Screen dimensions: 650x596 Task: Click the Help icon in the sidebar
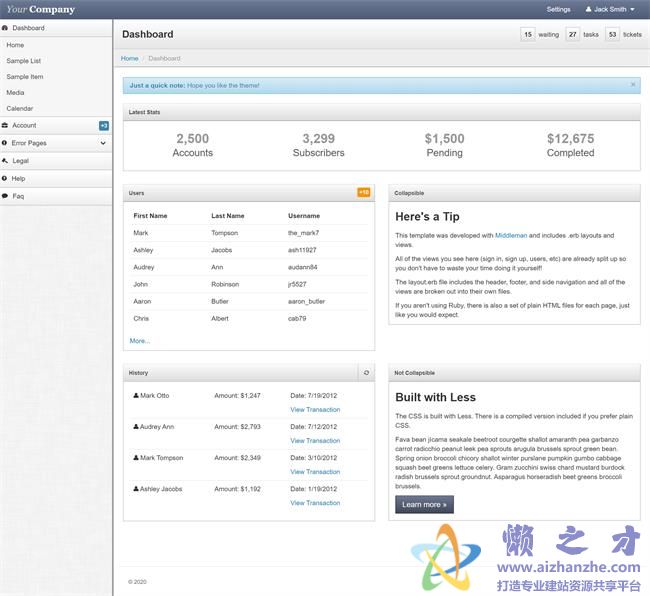point(5,178)
